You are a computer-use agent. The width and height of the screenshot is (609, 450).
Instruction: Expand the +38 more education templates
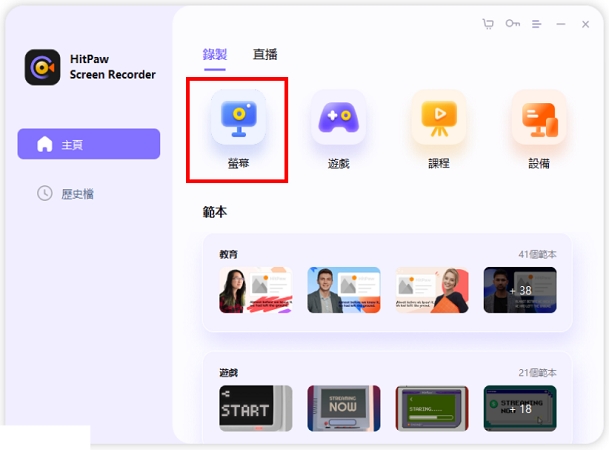520,290
